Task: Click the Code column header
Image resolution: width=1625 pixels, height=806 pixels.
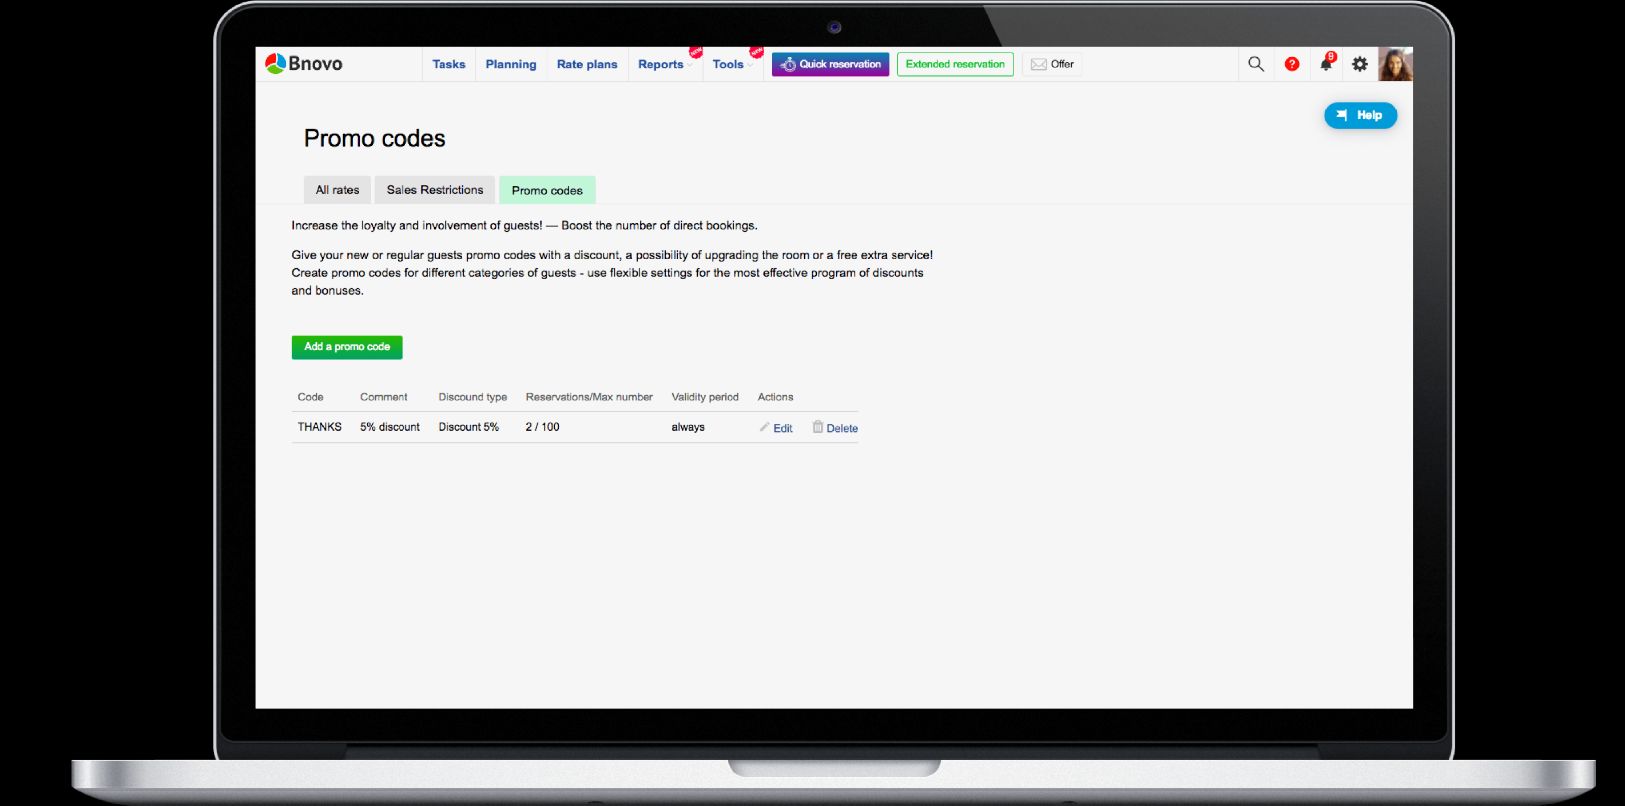Action: pyautogui.click(x=310, y=397)
